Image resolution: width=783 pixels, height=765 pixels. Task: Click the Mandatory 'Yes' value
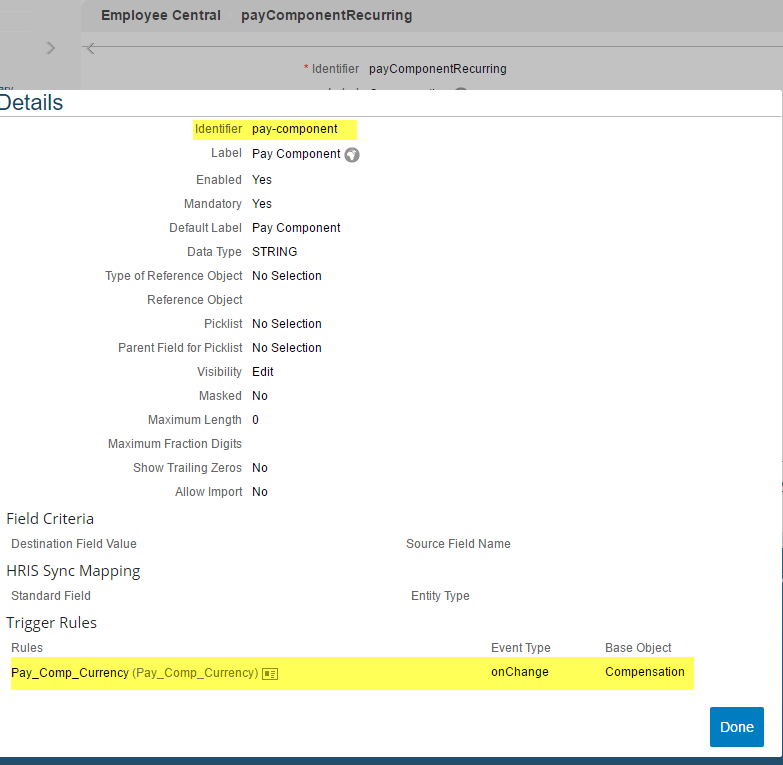(262, 204)
